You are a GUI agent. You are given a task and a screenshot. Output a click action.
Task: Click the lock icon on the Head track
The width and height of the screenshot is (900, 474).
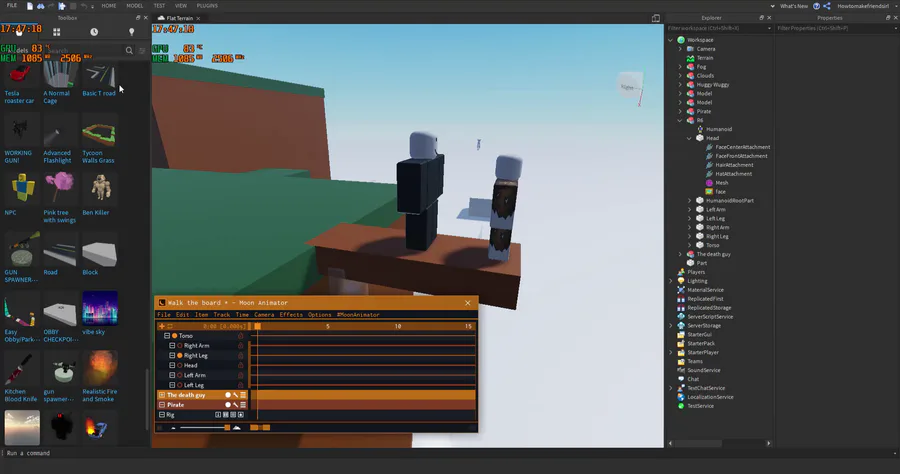[240, 365]
